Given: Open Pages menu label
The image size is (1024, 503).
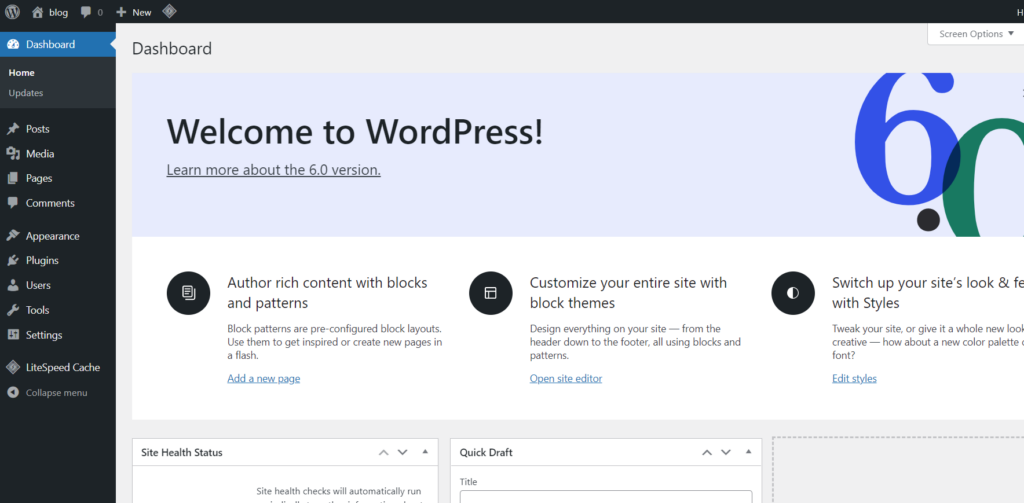Looking at the screenshot, I should click(x=39, y=178).
